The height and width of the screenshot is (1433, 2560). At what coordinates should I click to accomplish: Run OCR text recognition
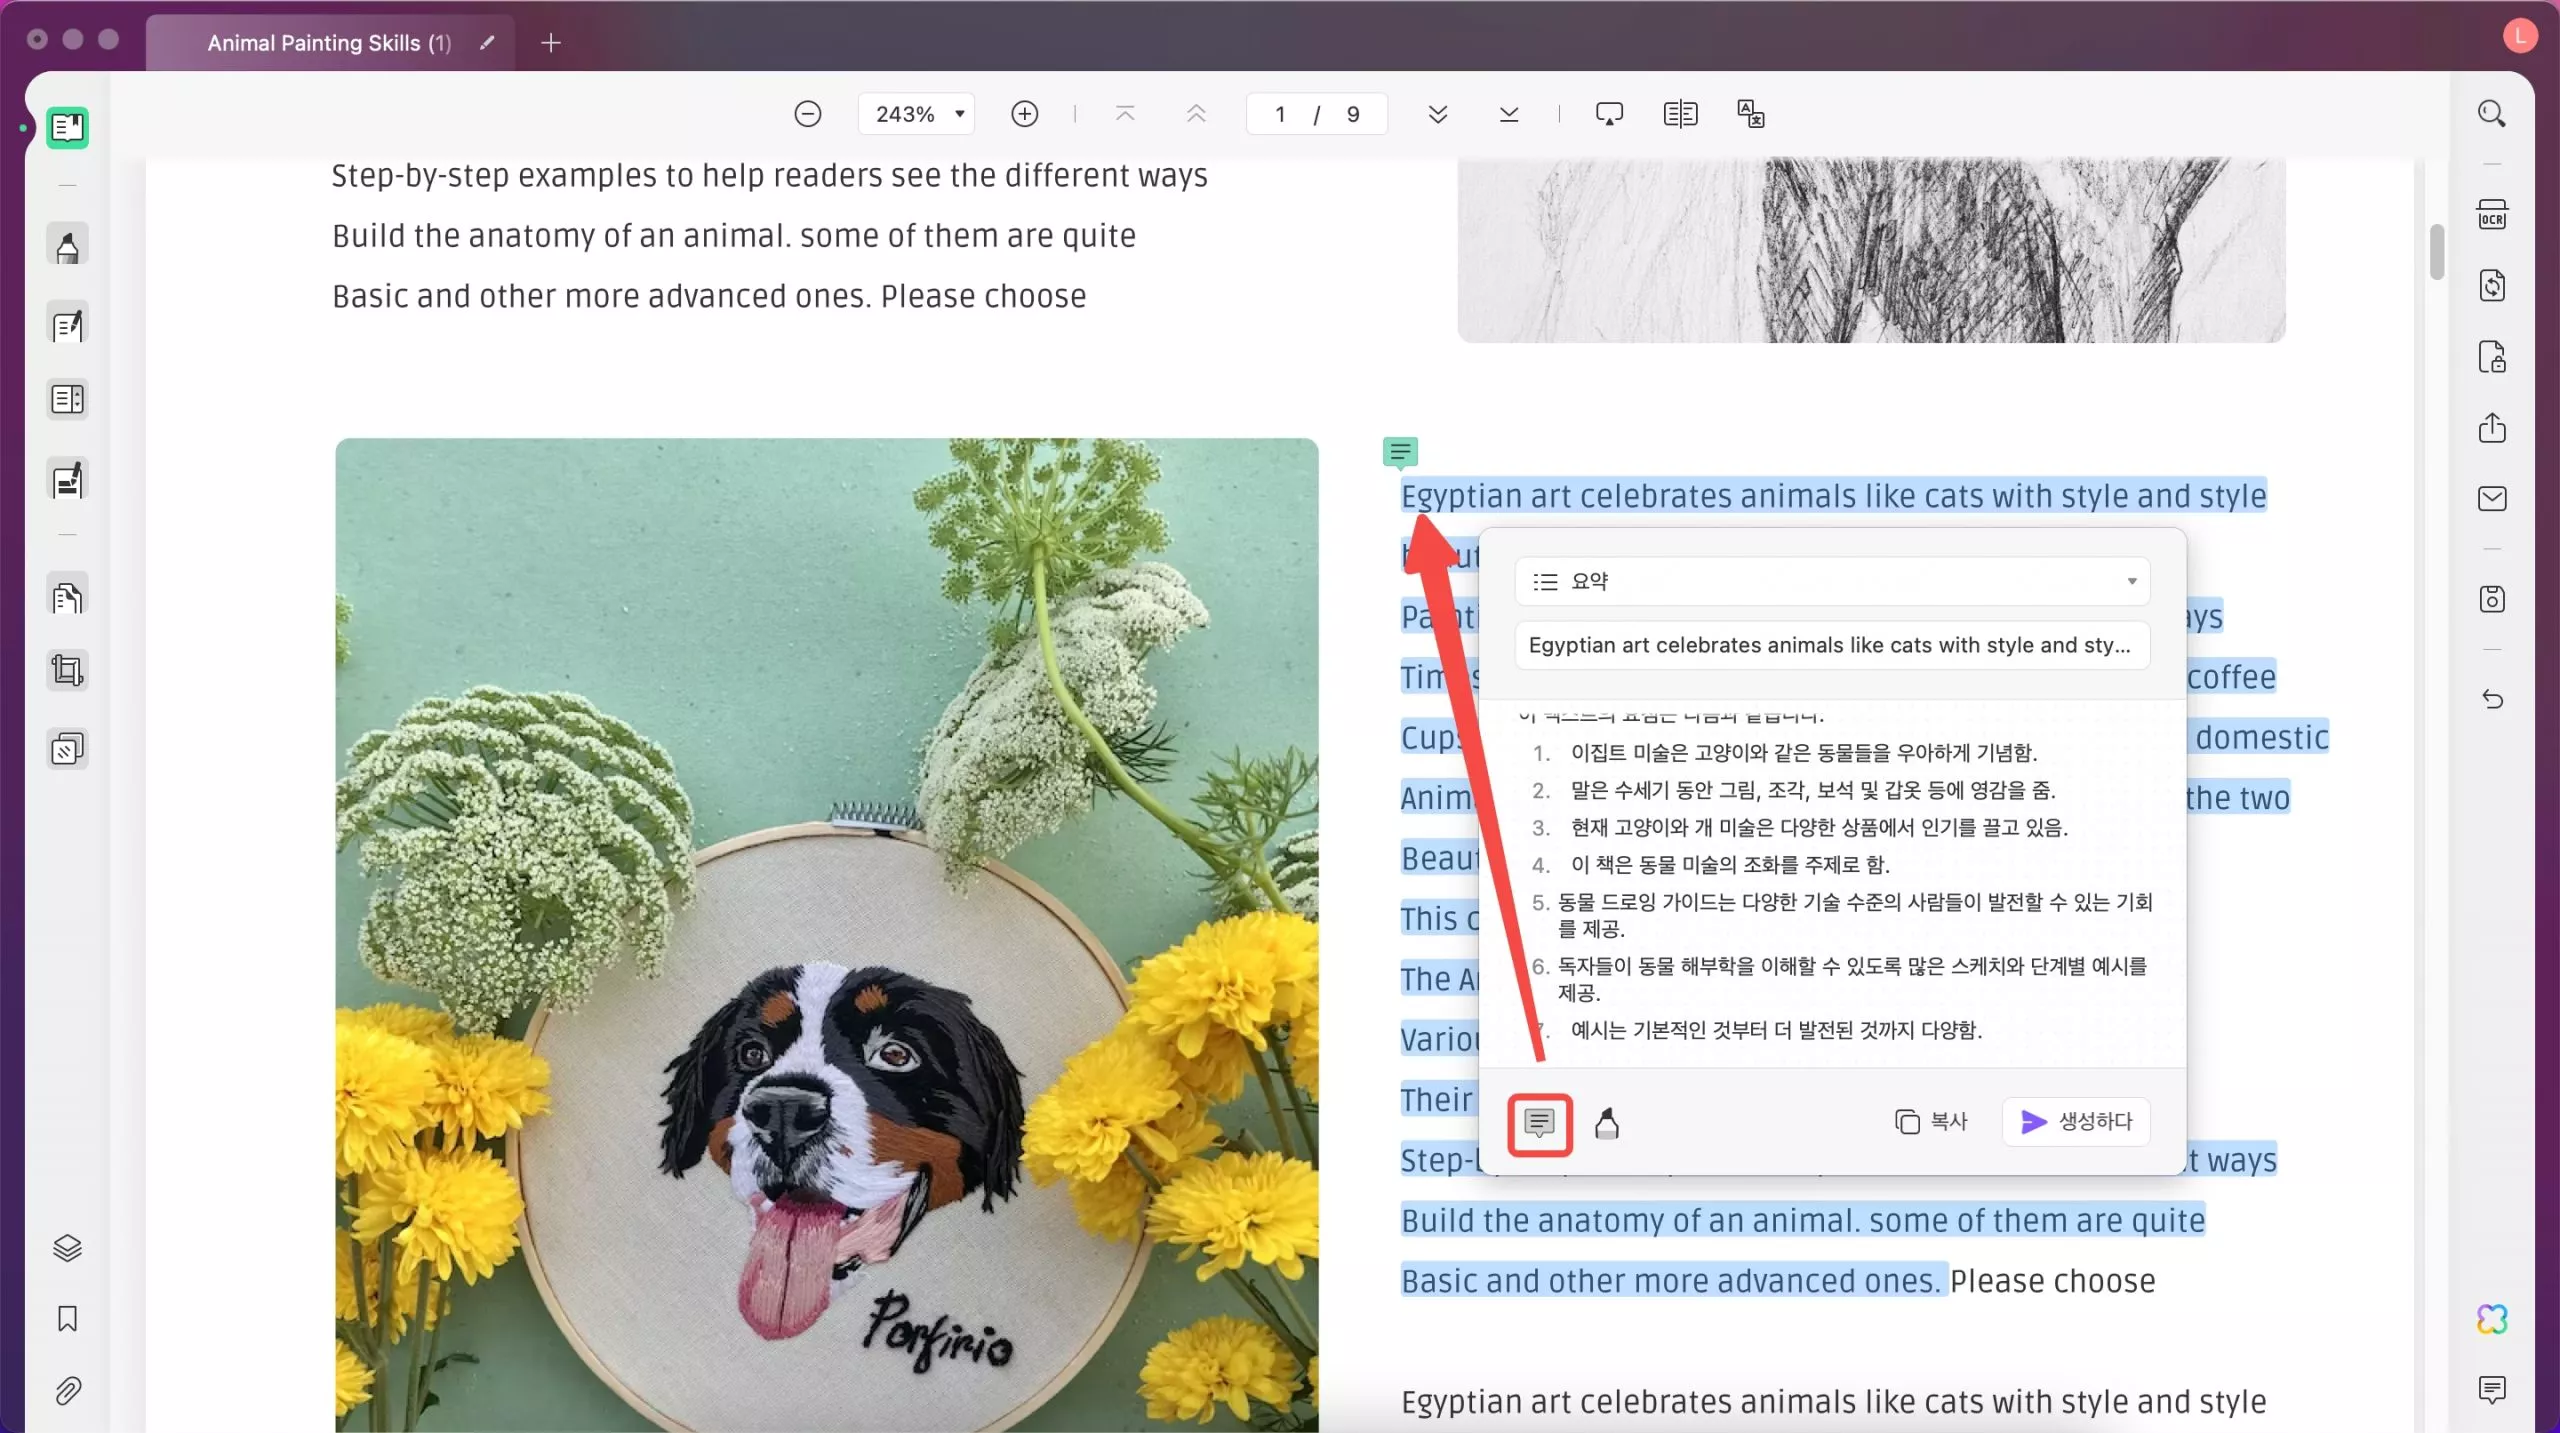pos(2492,215)
